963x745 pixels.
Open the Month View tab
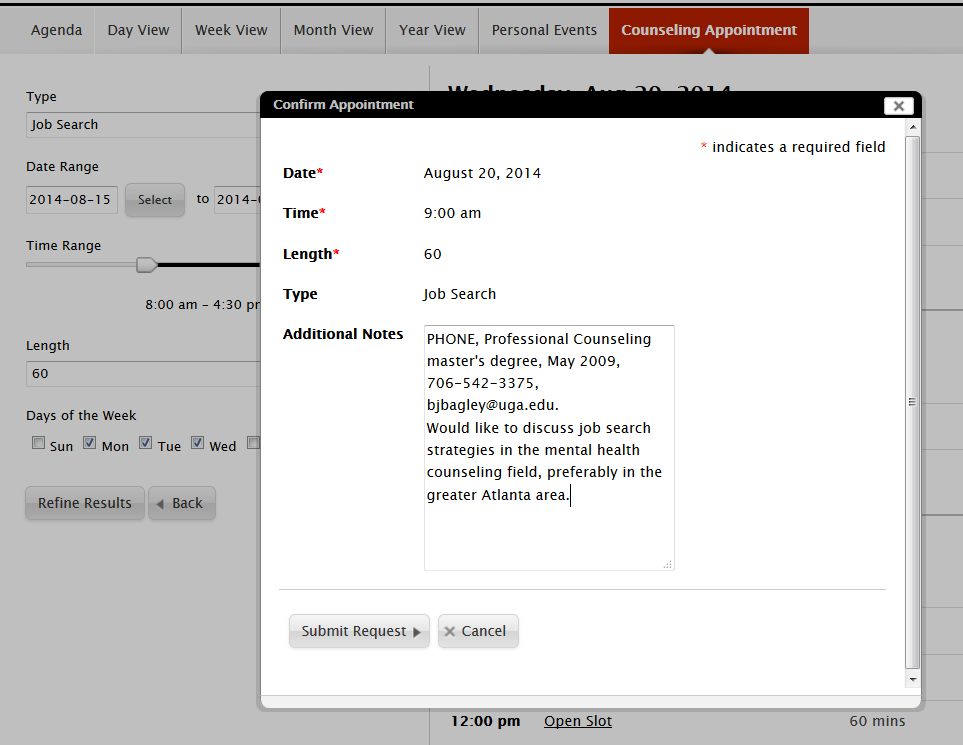tap(333, 30)
